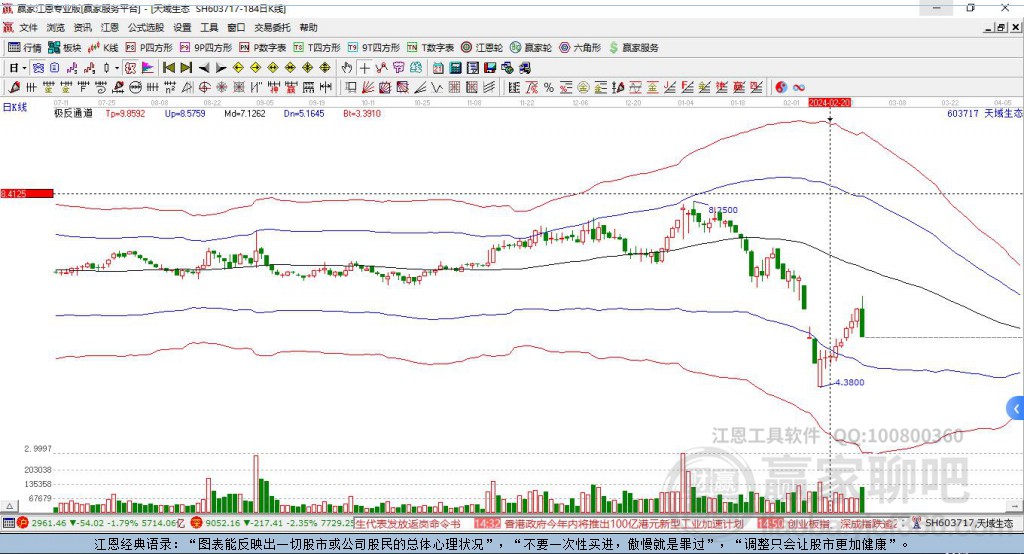Open the 浏览 menu
The image size is (1024, 554).
[56, 27]
